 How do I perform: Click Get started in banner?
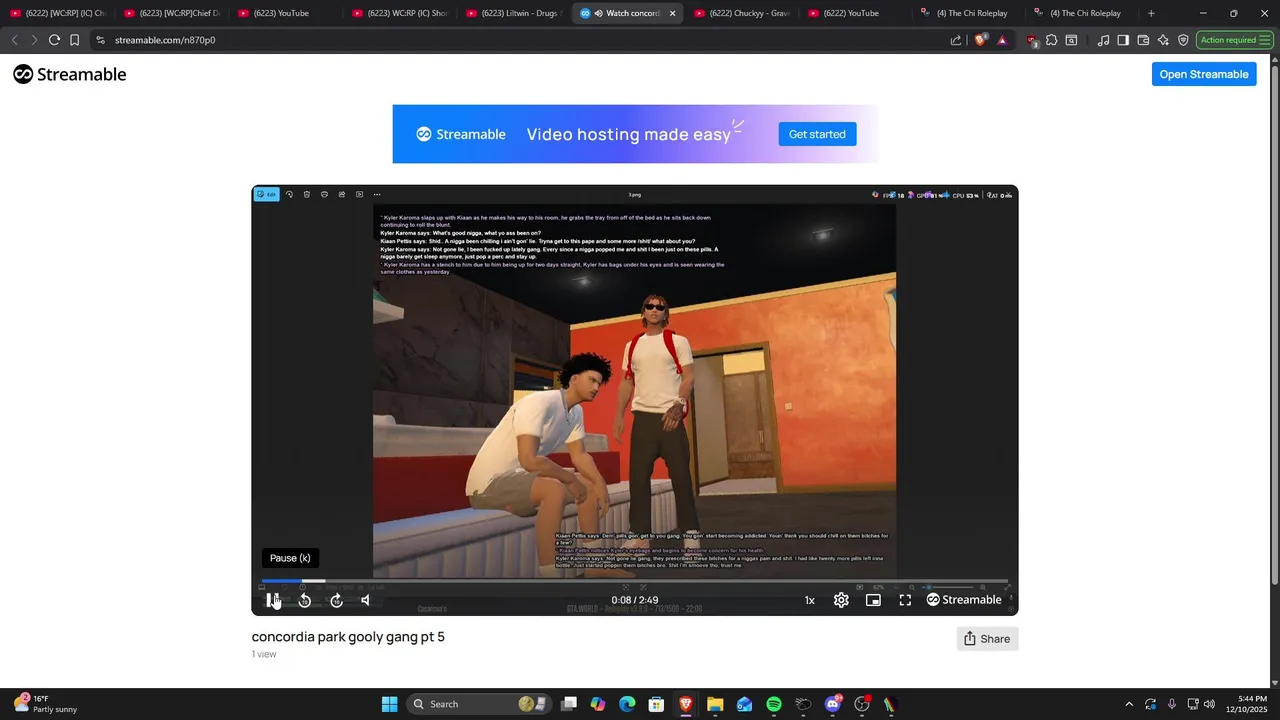pos(817,134)
